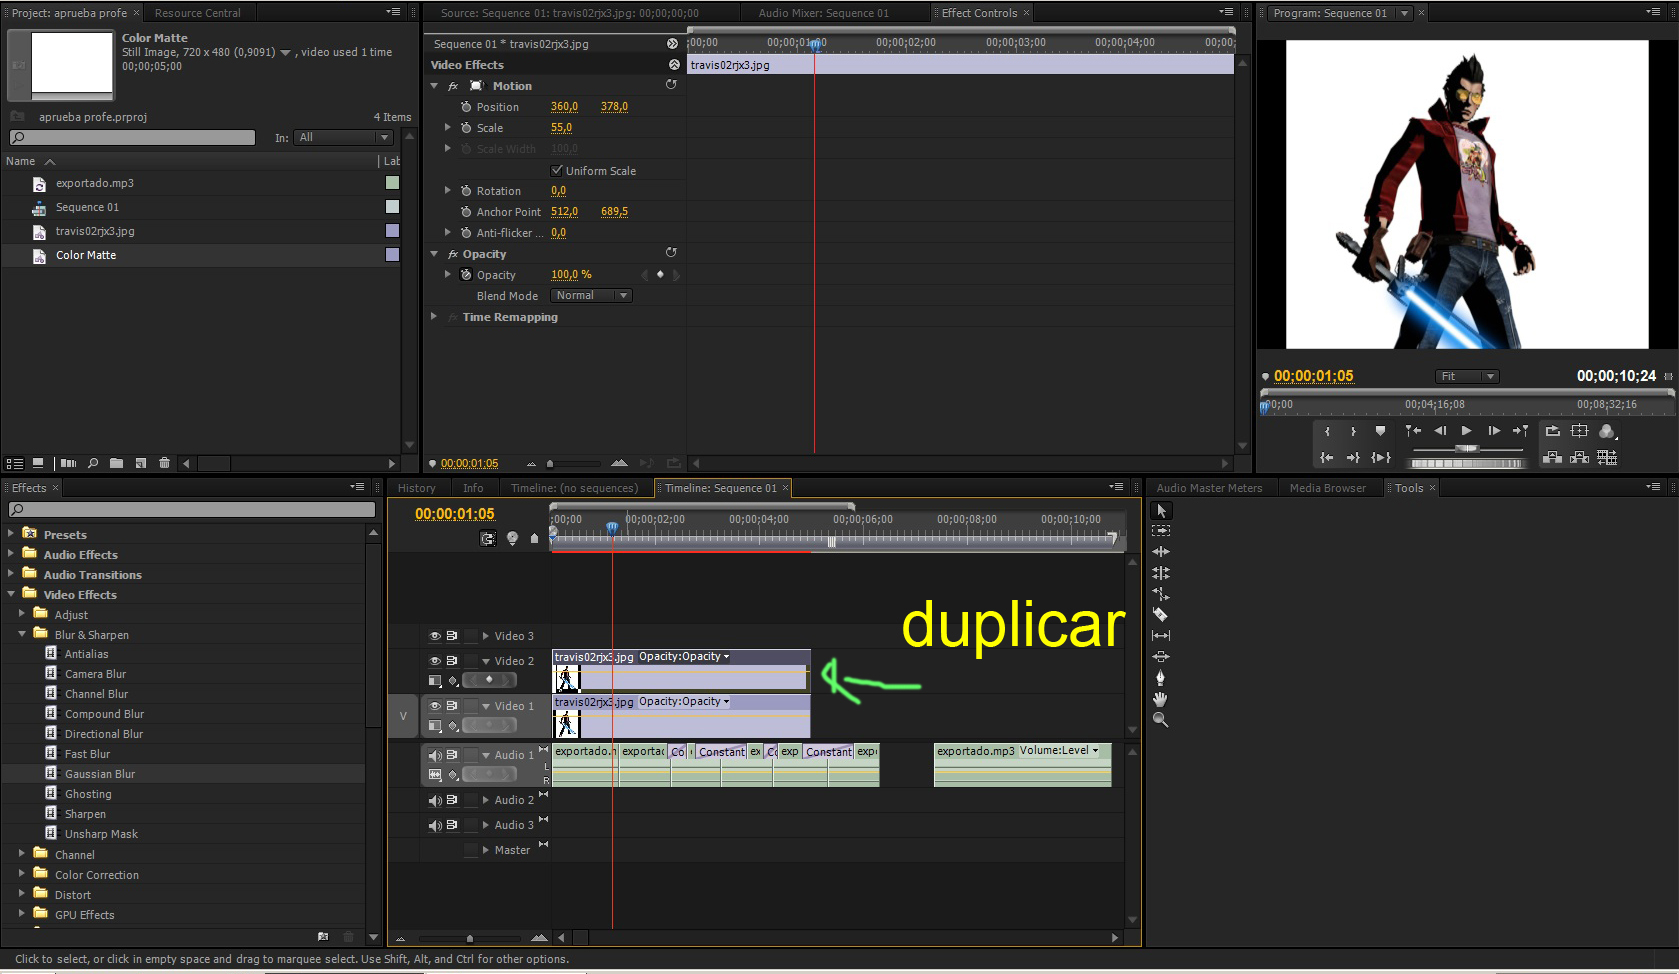
Task: Select the Slide tool
Action: click(x=1161, y=657)
